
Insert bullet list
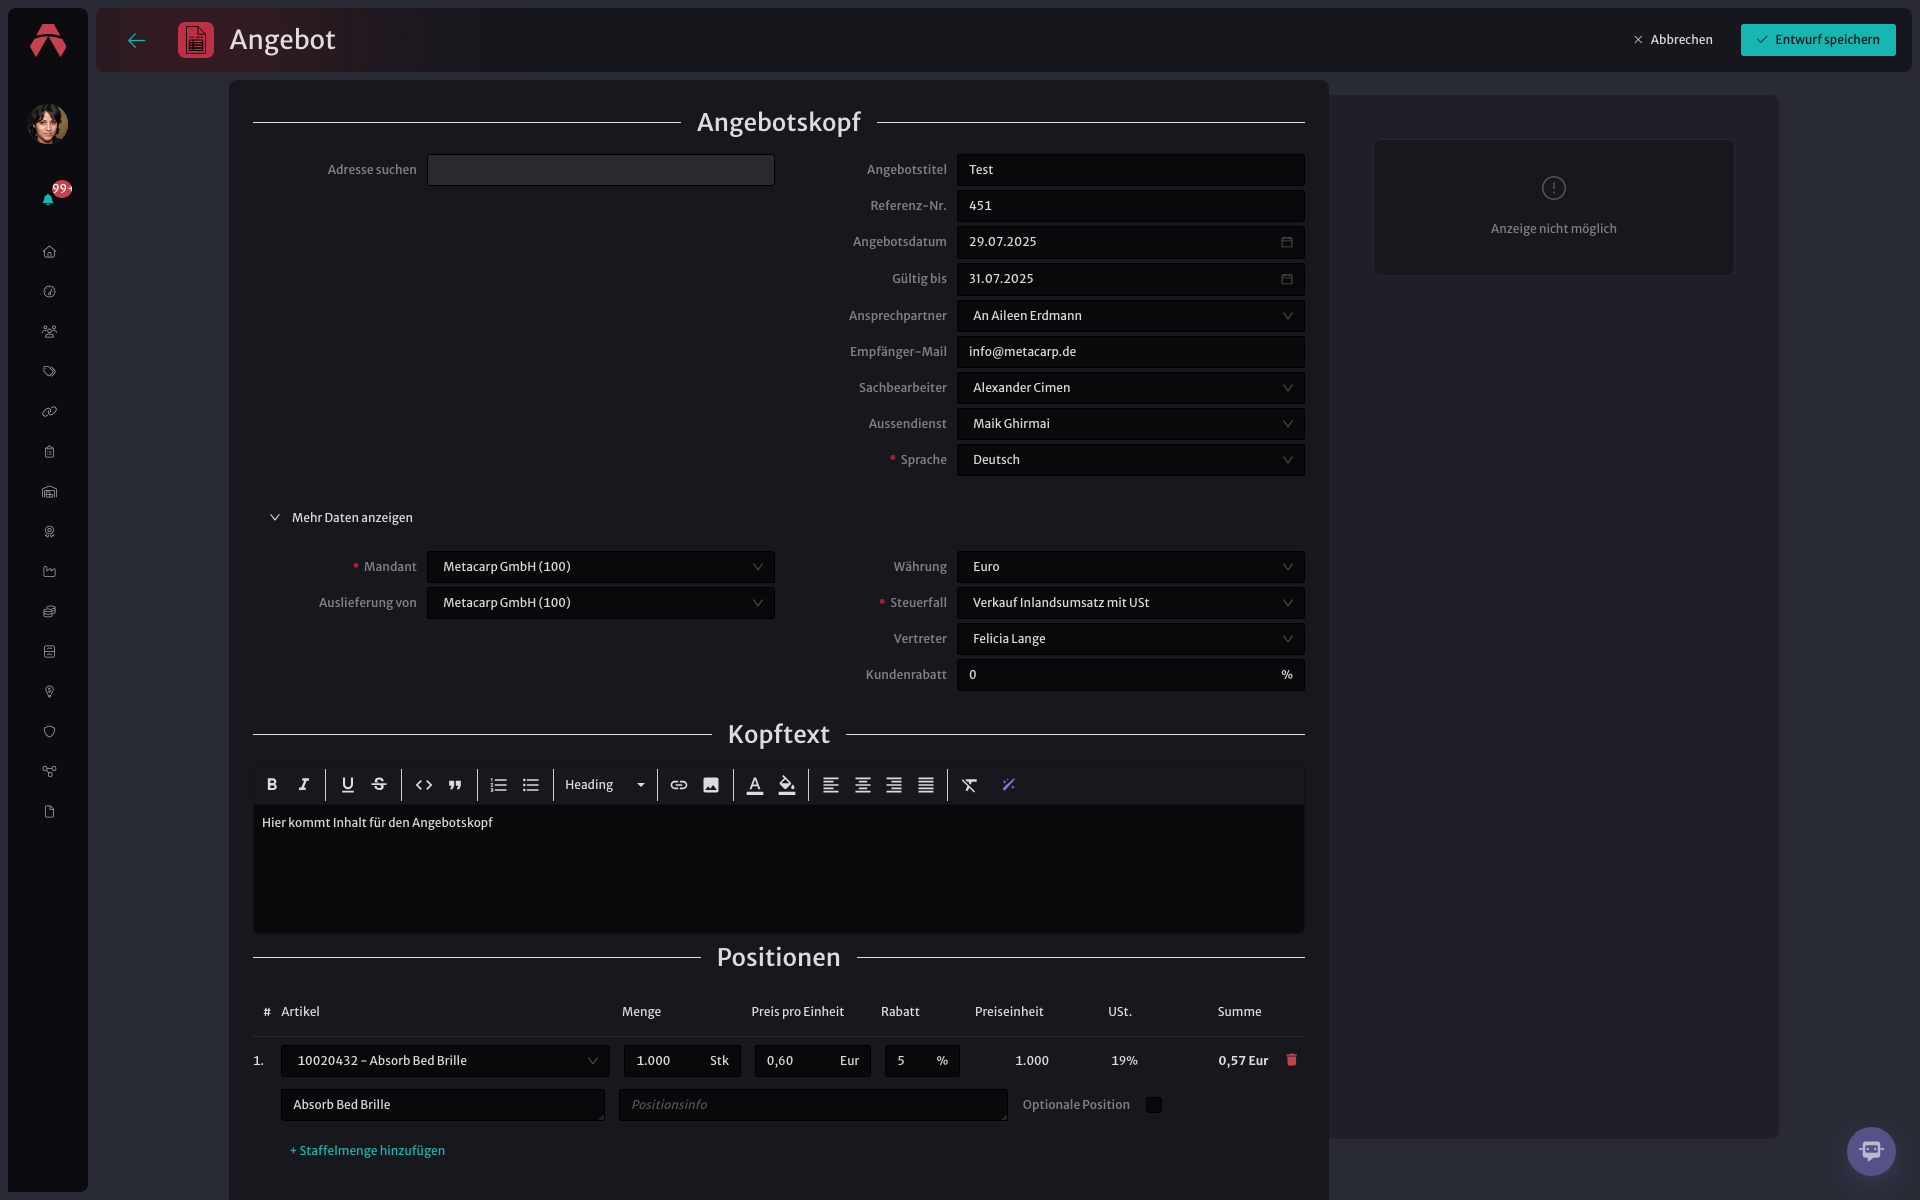pos(531,785)
